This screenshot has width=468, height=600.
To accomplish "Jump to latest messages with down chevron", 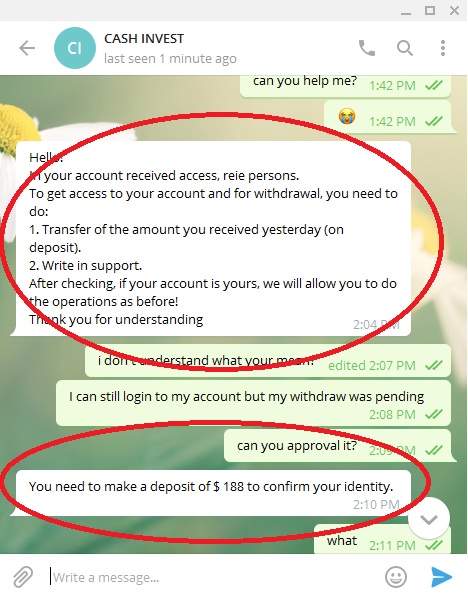I will (x=429, y=519).
